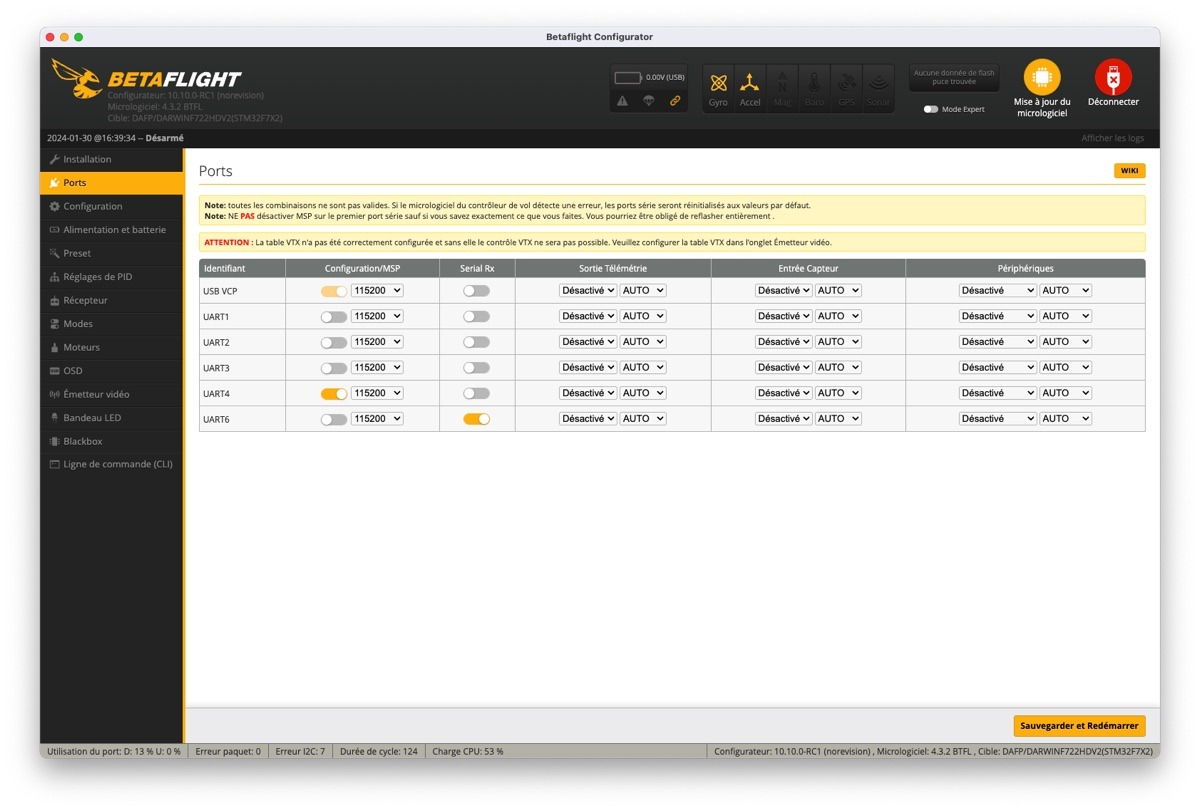Click Sauvegarder et Redémarrer button

click(1079, 726)
